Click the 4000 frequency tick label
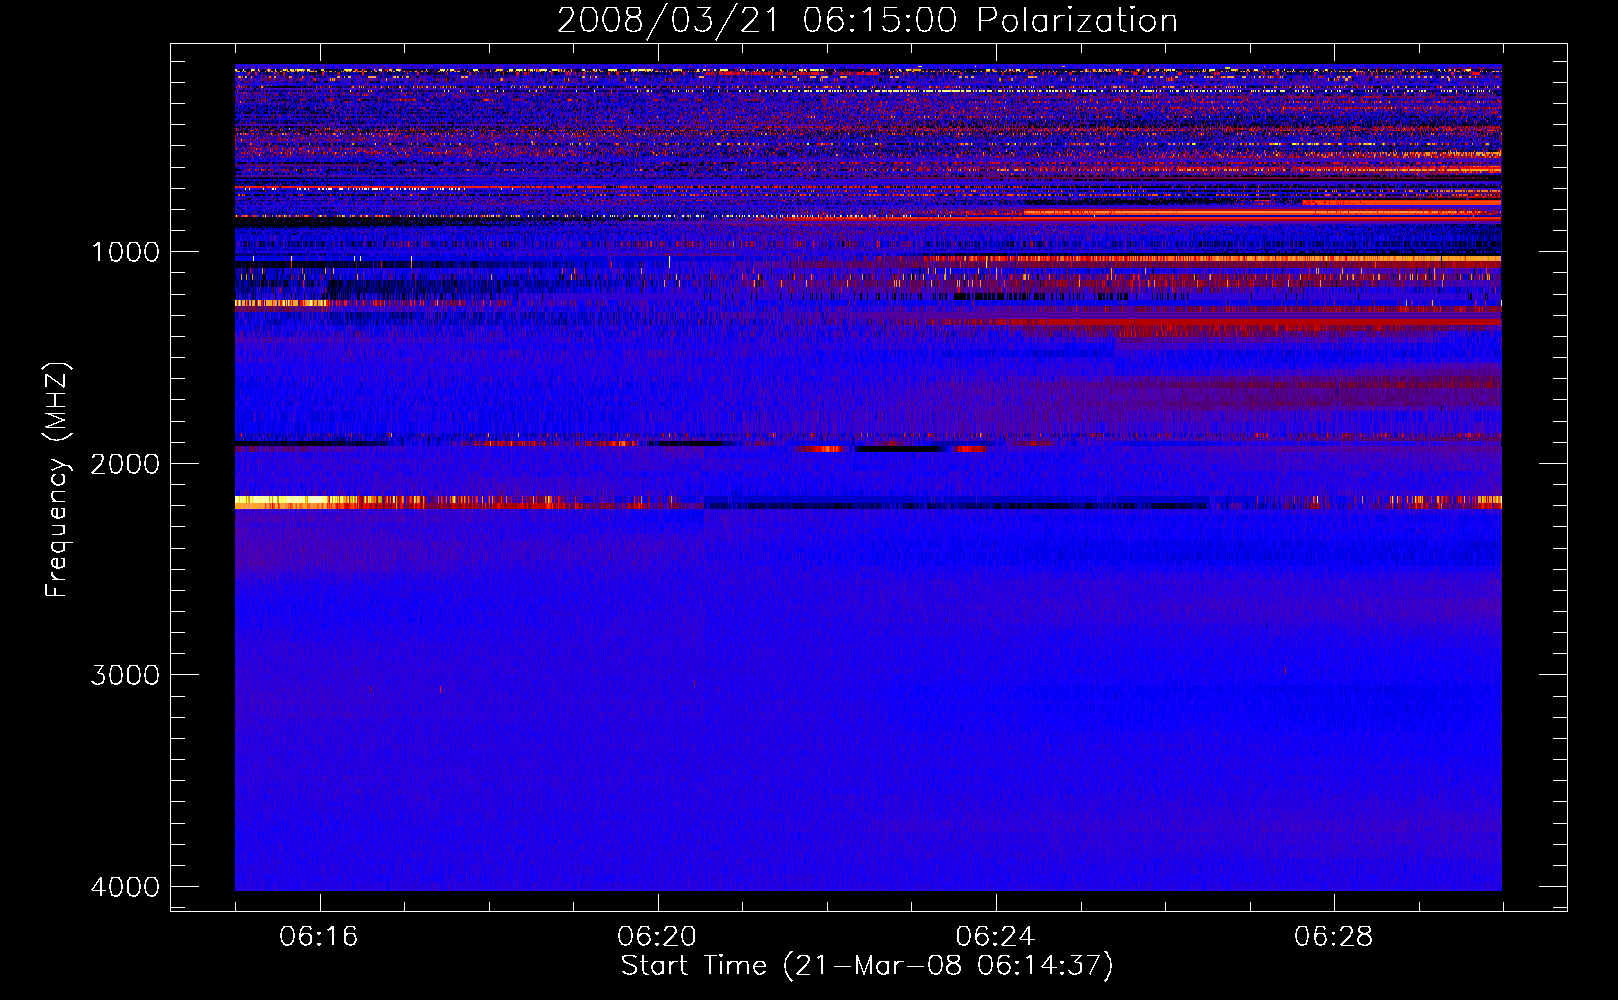 point(125,887)
